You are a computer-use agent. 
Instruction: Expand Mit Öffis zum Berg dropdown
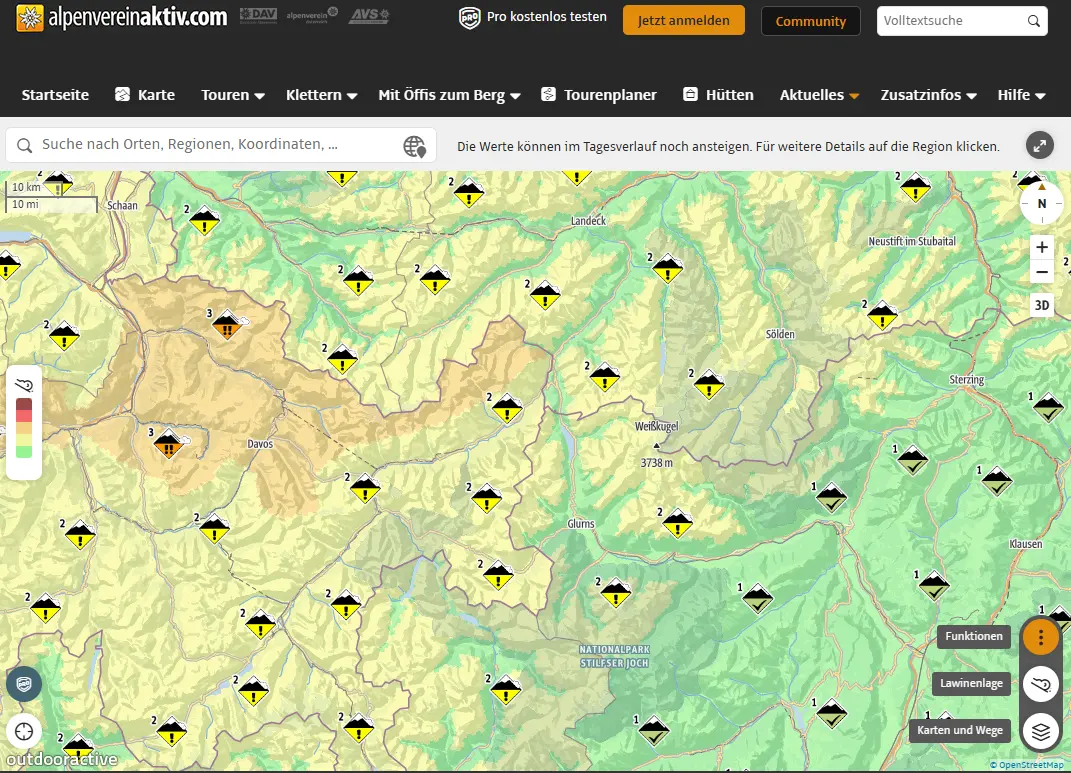click(449, 95)
